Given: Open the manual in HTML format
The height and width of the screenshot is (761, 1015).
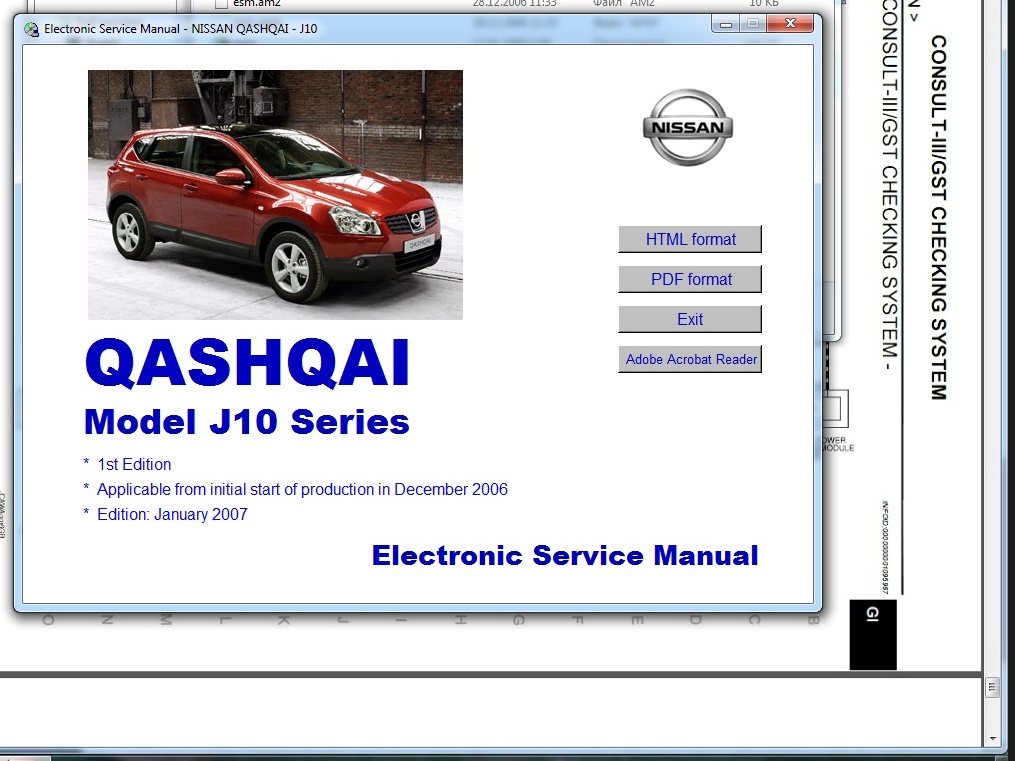Looking at the screenshot, I should 690,239.
